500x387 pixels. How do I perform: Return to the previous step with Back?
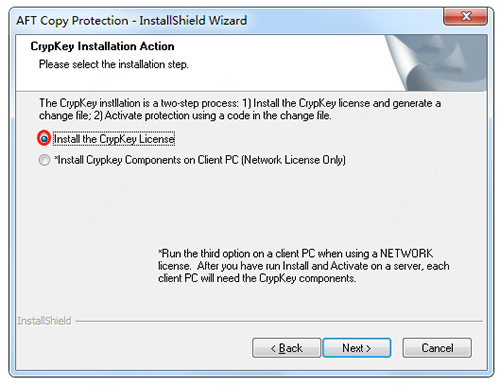[x=286, y=348]
